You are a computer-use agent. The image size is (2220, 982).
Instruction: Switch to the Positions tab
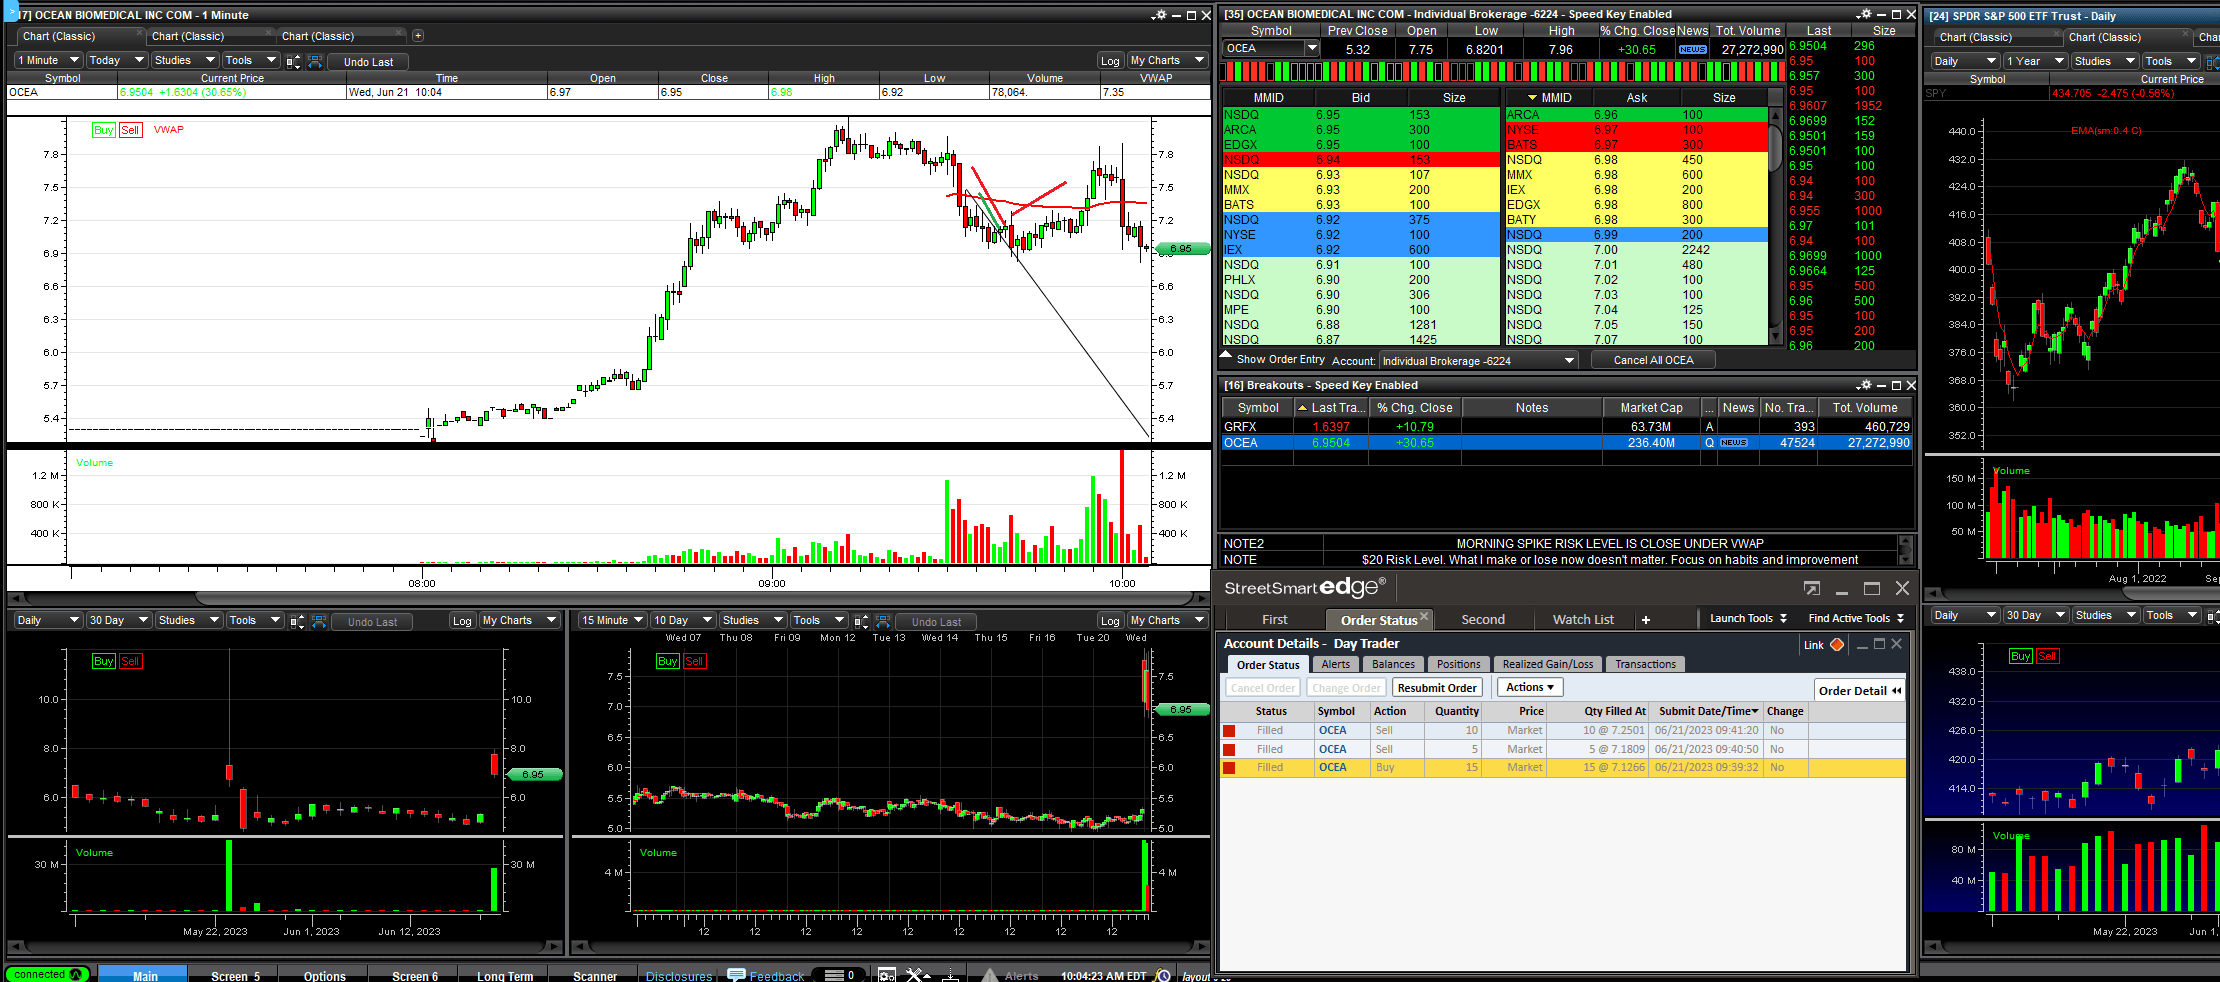coord(1458,664)
